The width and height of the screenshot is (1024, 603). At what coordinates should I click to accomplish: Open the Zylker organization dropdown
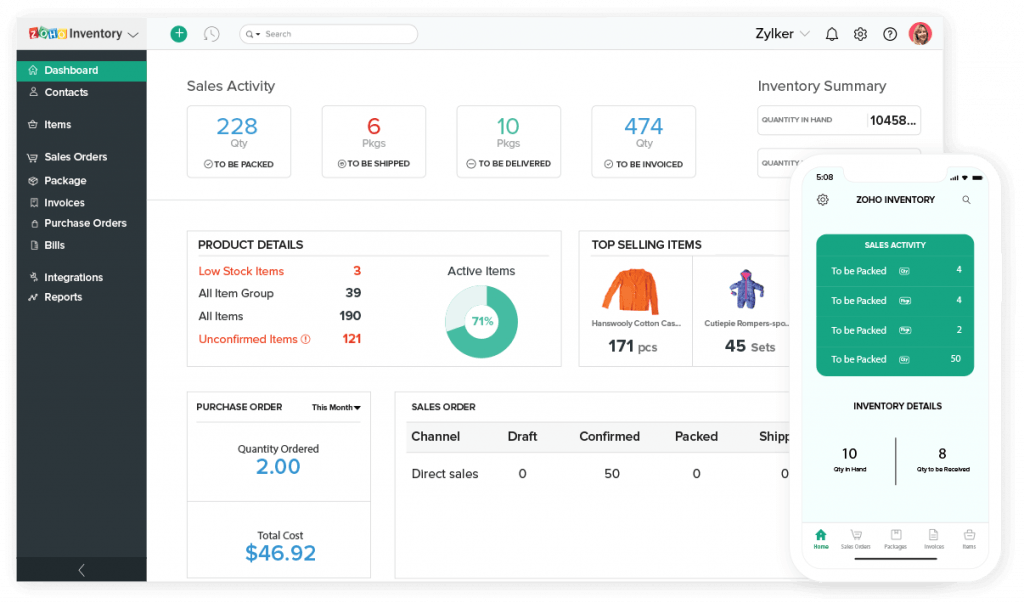(x=781, y=33)
